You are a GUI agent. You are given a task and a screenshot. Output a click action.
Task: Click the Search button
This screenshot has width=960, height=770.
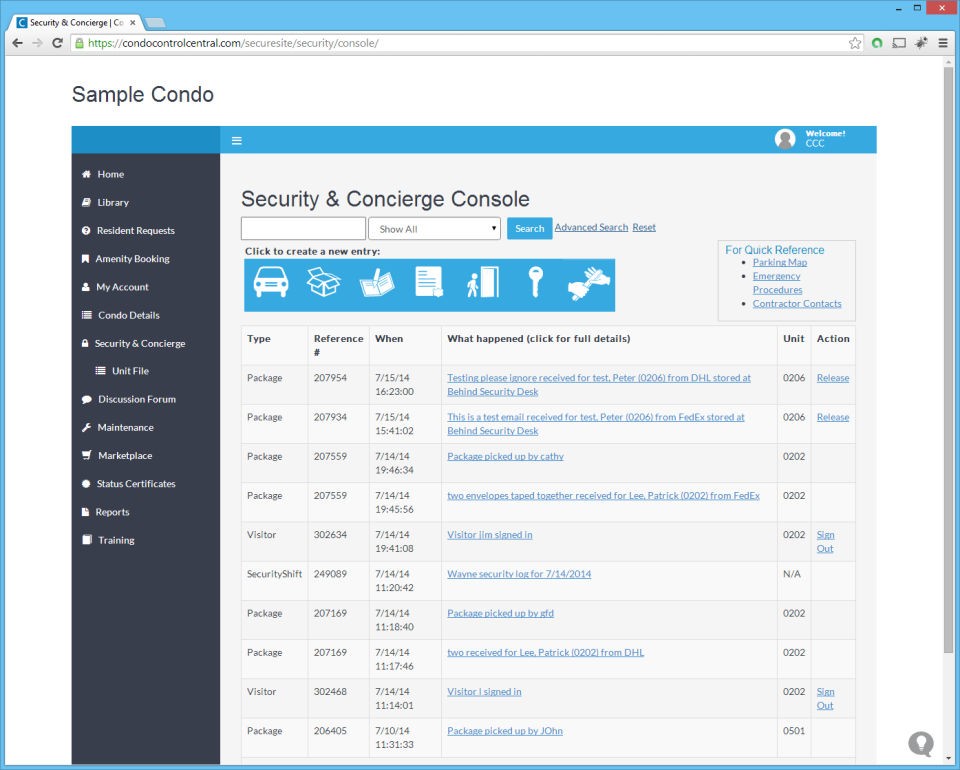tap(530, 228)
